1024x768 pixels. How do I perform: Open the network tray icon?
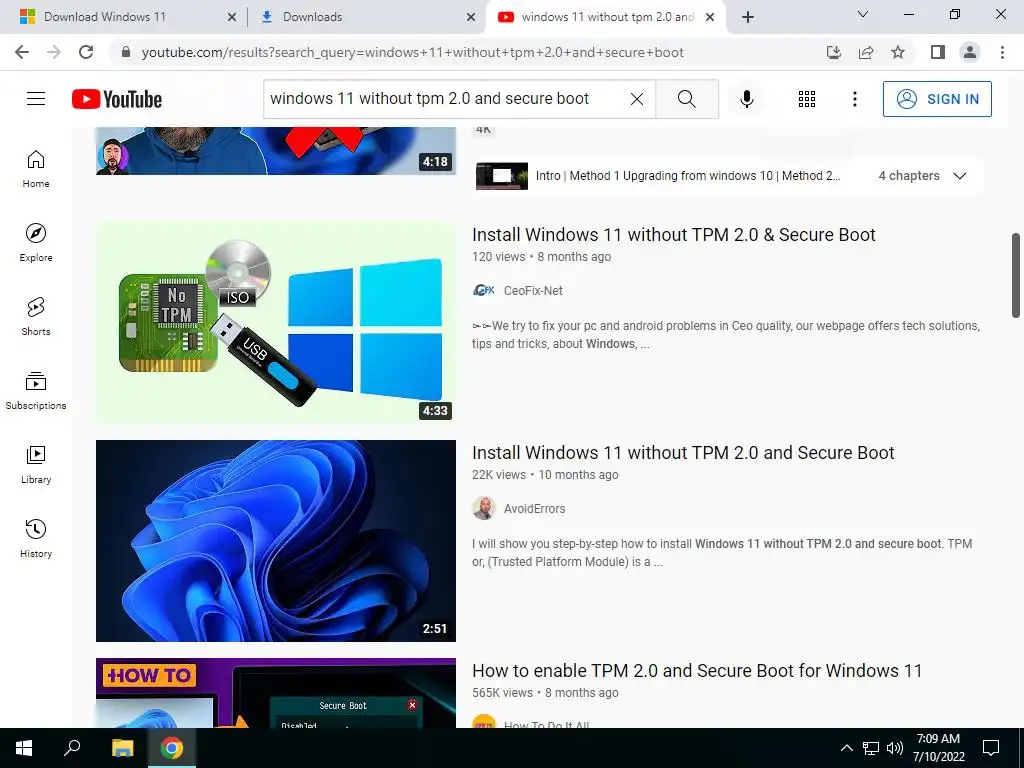(x=871, y=748)
